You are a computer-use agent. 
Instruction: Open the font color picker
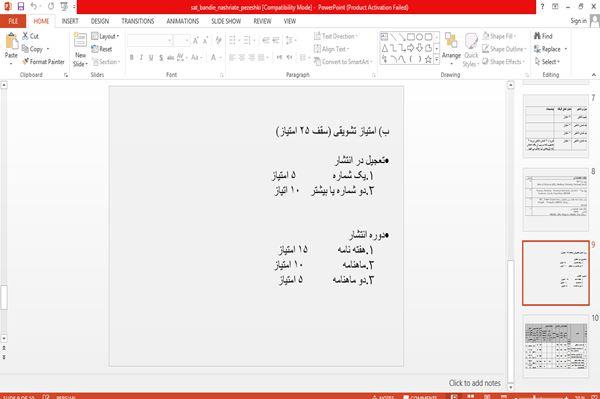(215, 57)
